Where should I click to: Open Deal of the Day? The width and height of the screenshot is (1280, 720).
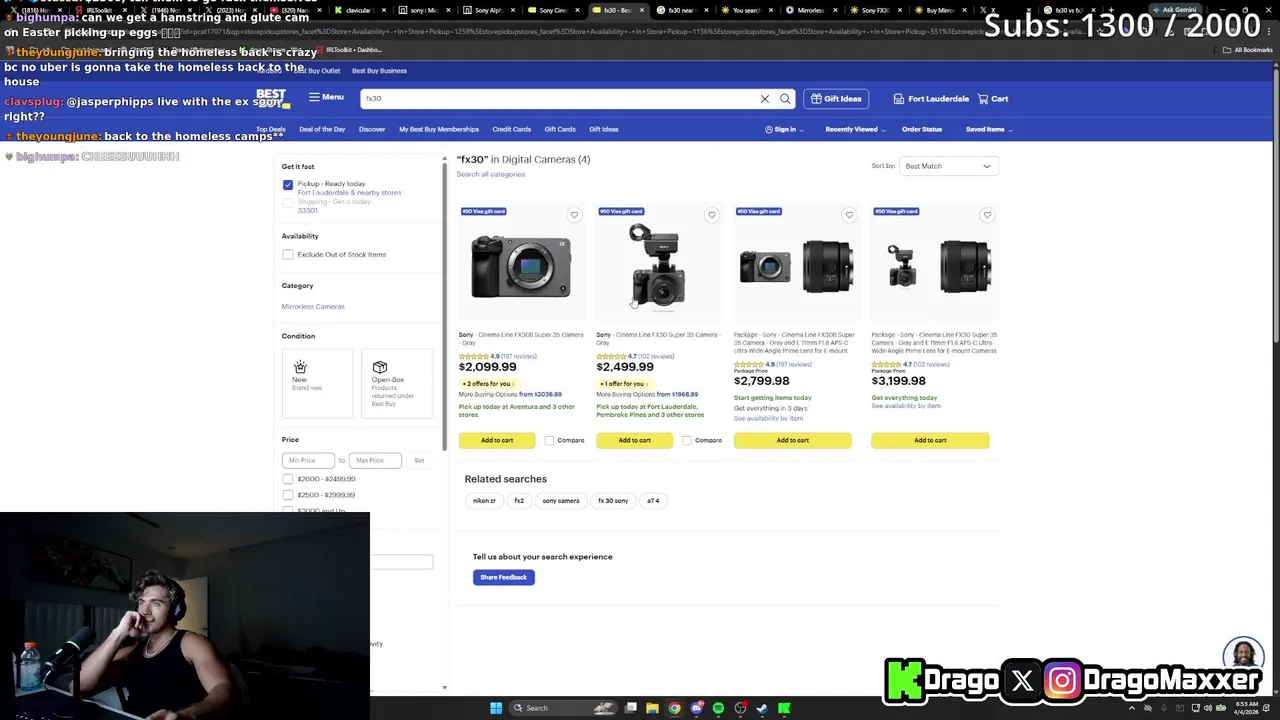pyautogui.click(x=322, y=129)
